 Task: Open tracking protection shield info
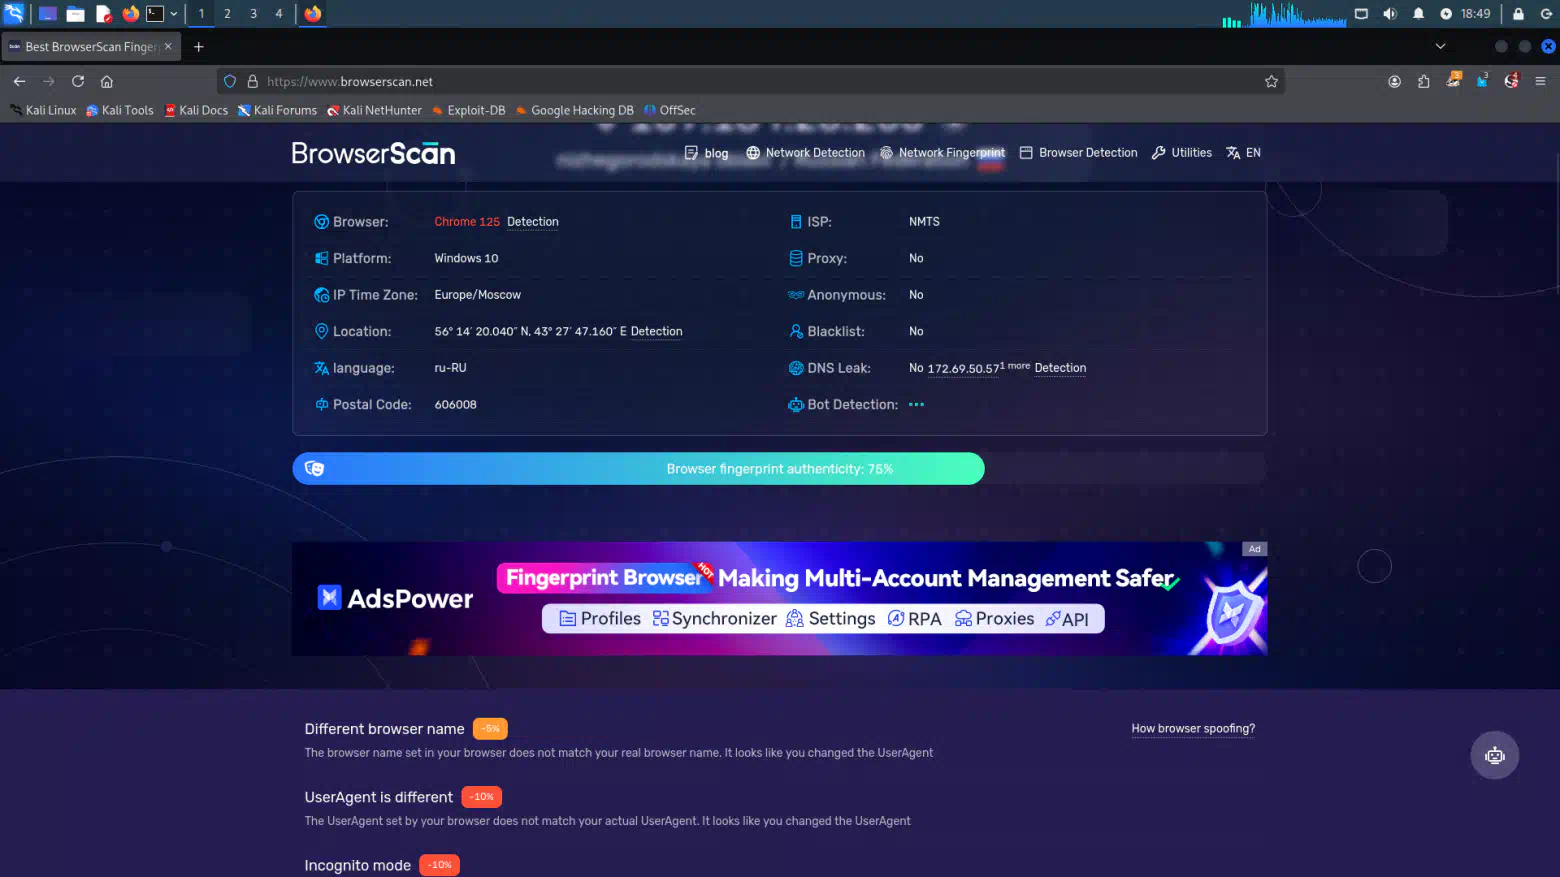230,81
